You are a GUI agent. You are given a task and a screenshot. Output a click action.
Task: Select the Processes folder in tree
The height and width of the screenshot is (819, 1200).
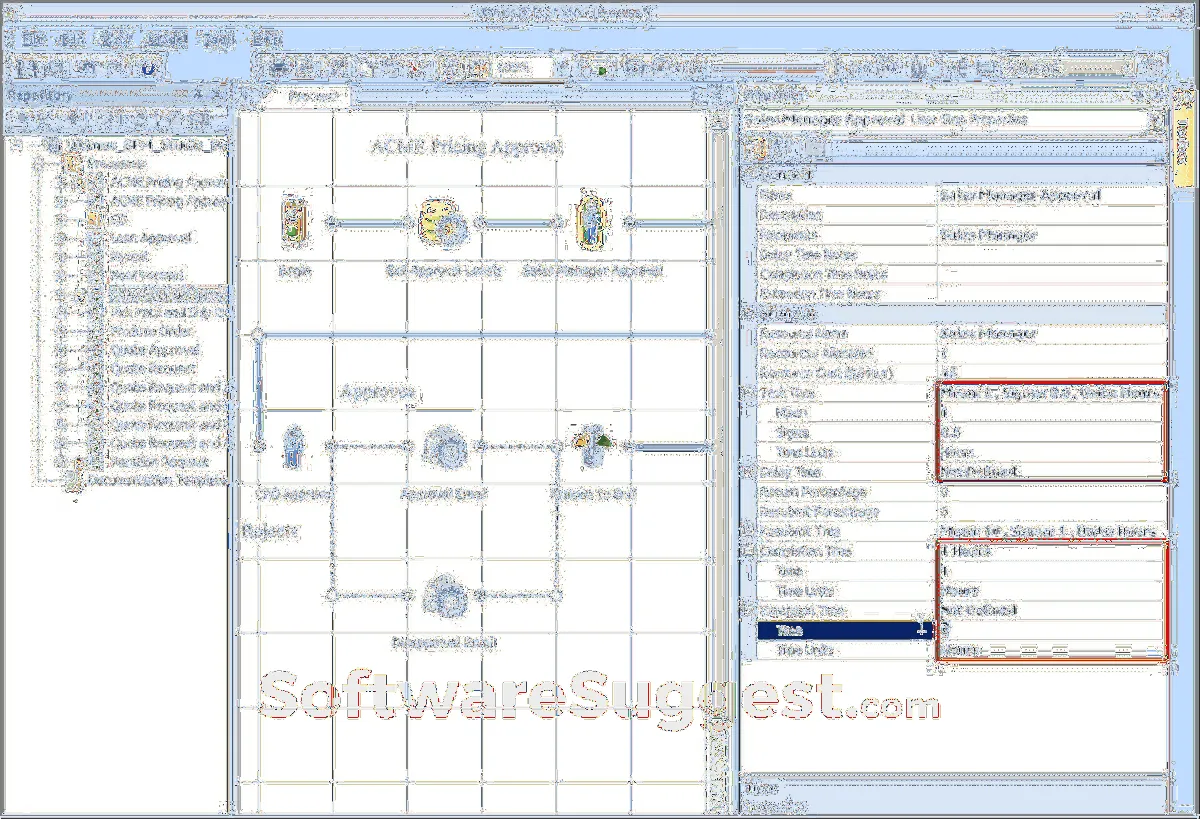116,163
